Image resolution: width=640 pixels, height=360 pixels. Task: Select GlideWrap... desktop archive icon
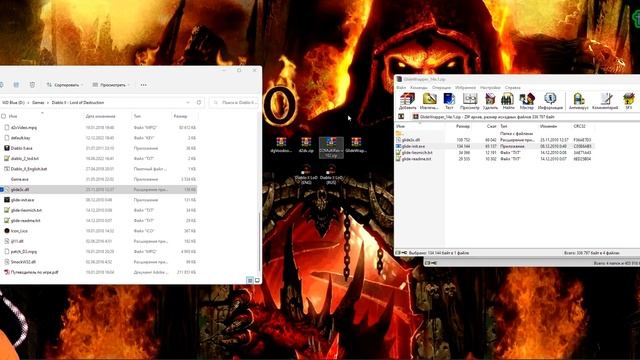click(x=356, y=145)
